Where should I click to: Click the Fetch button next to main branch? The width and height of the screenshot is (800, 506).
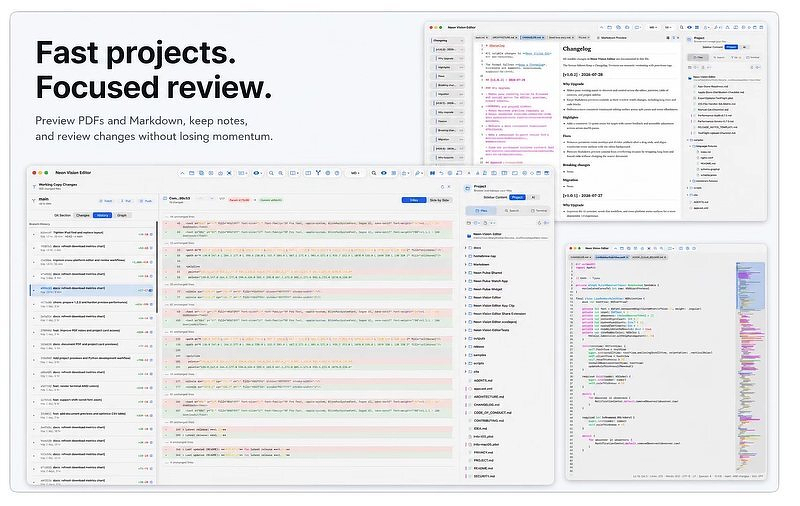106,201
